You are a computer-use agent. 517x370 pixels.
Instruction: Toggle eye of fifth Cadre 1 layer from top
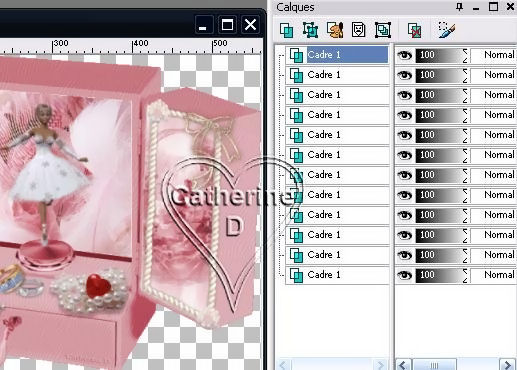pos(405,135)
